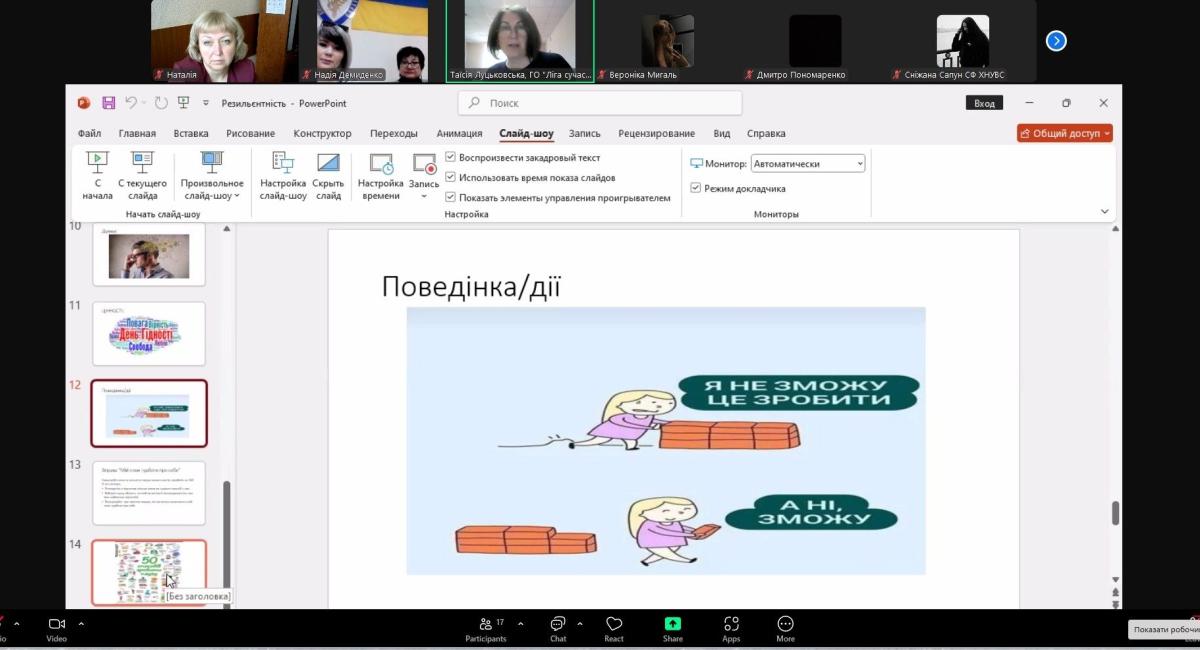Open slideshow setup (Настройка слайд-шоу)
The image size is (1200, 650).
pos(283,163)
